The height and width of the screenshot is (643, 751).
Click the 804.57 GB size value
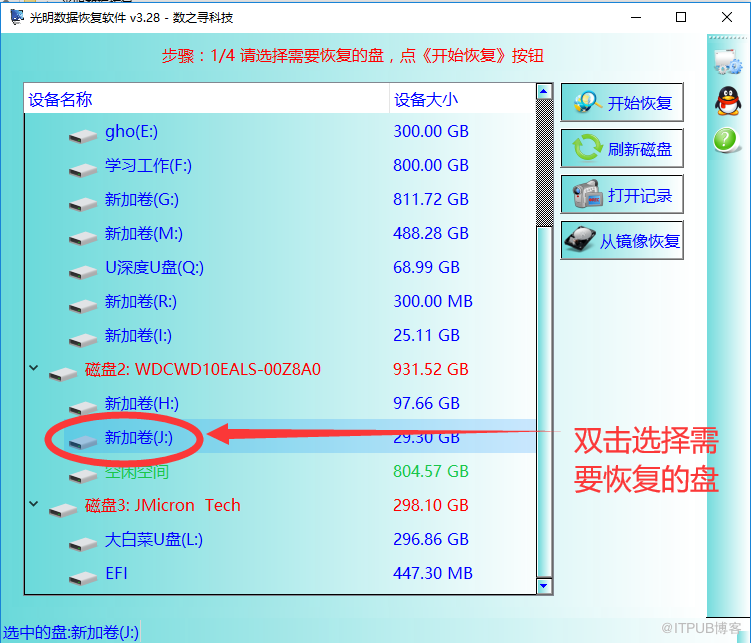pos(431,471)
